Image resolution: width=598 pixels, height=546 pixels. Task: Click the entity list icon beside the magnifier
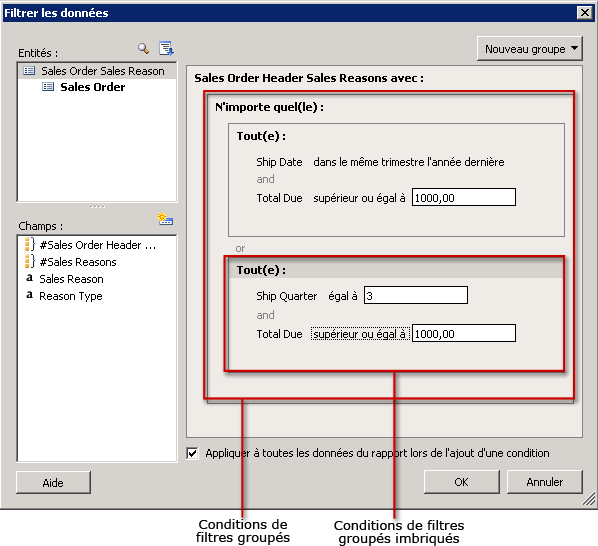pyautogui.click(x=166, y=48)
